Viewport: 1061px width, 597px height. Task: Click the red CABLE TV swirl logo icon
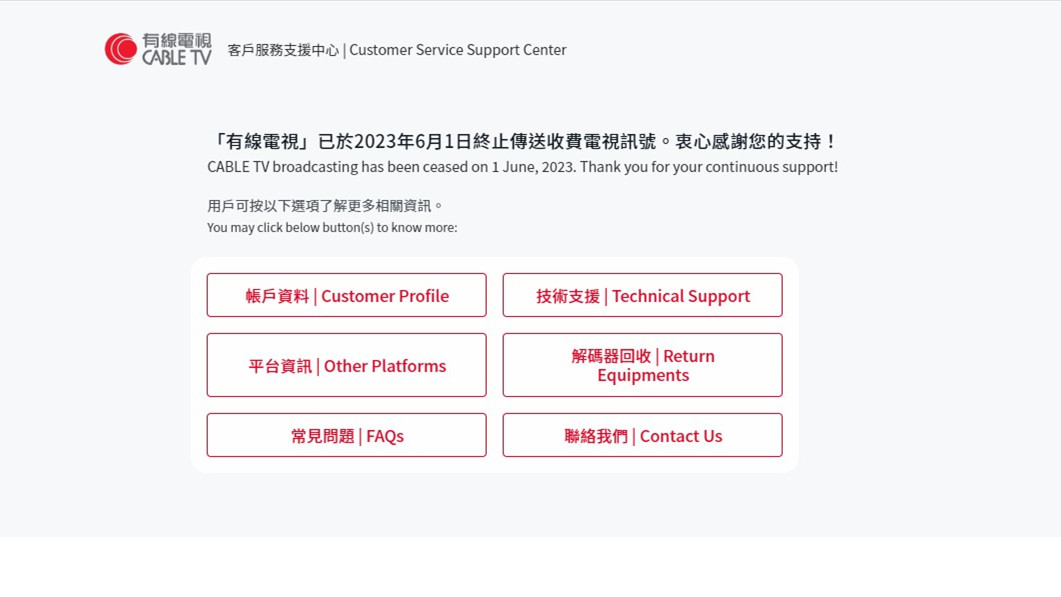pos(121,49)
